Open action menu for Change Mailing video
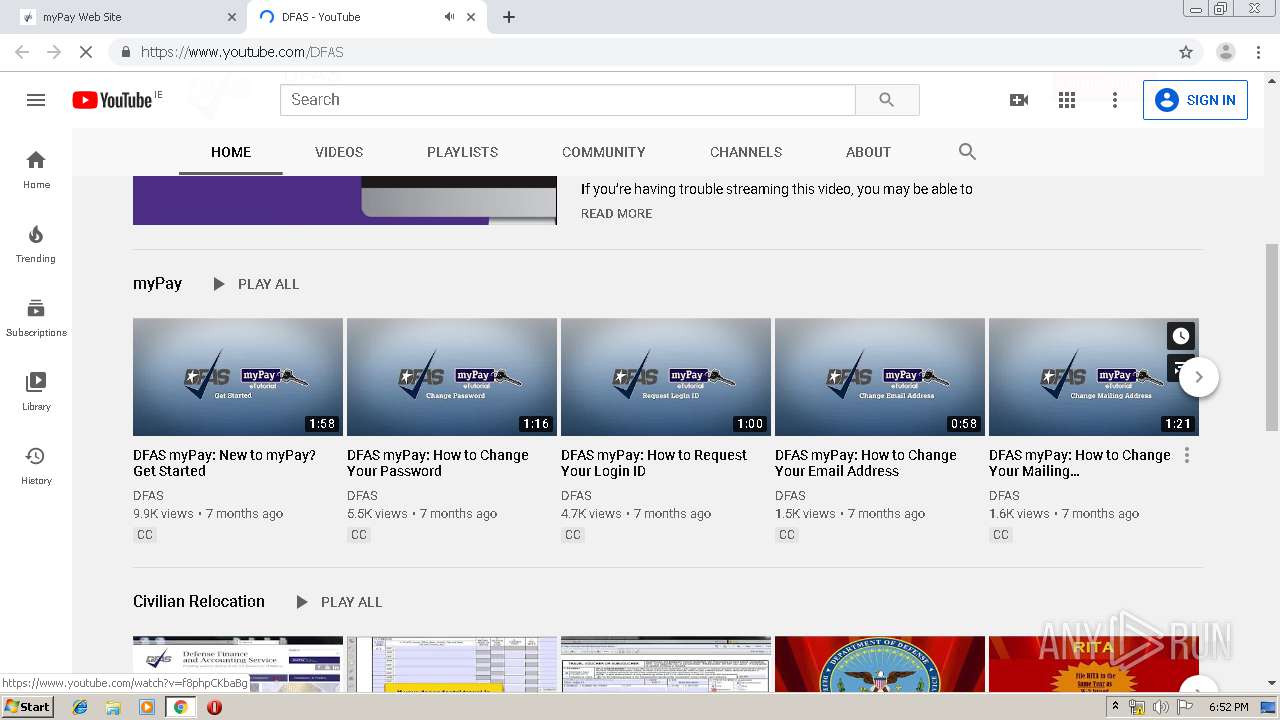 (x=1187, y=455)
